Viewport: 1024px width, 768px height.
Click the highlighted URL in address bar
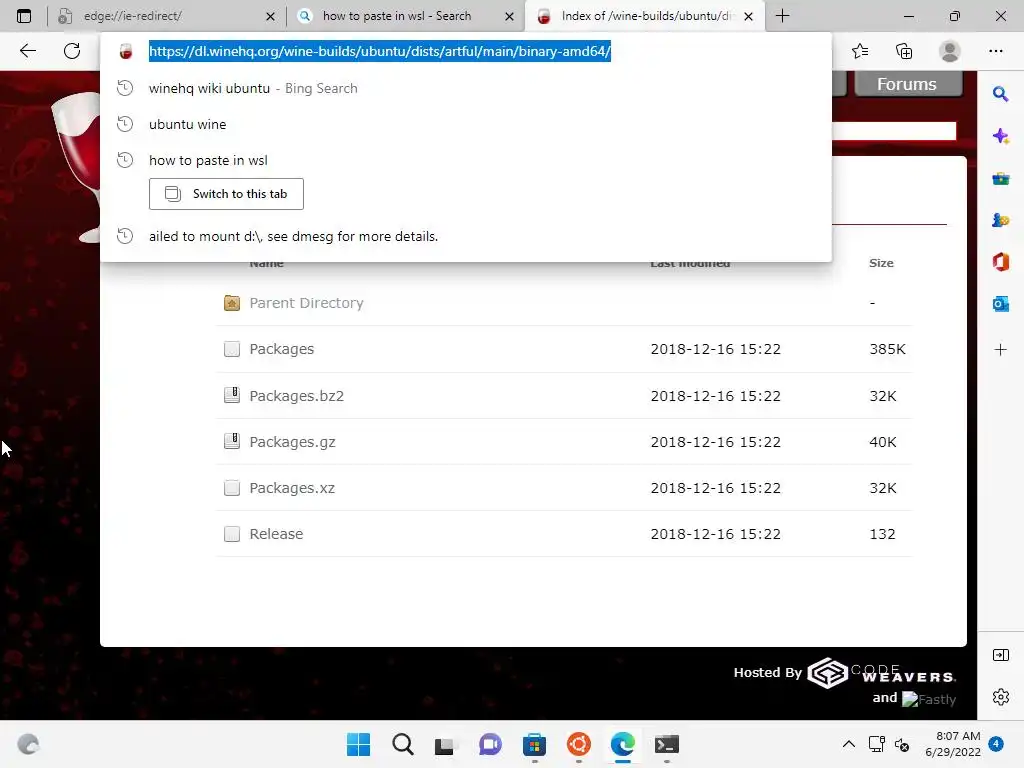[x=379, y=51]
